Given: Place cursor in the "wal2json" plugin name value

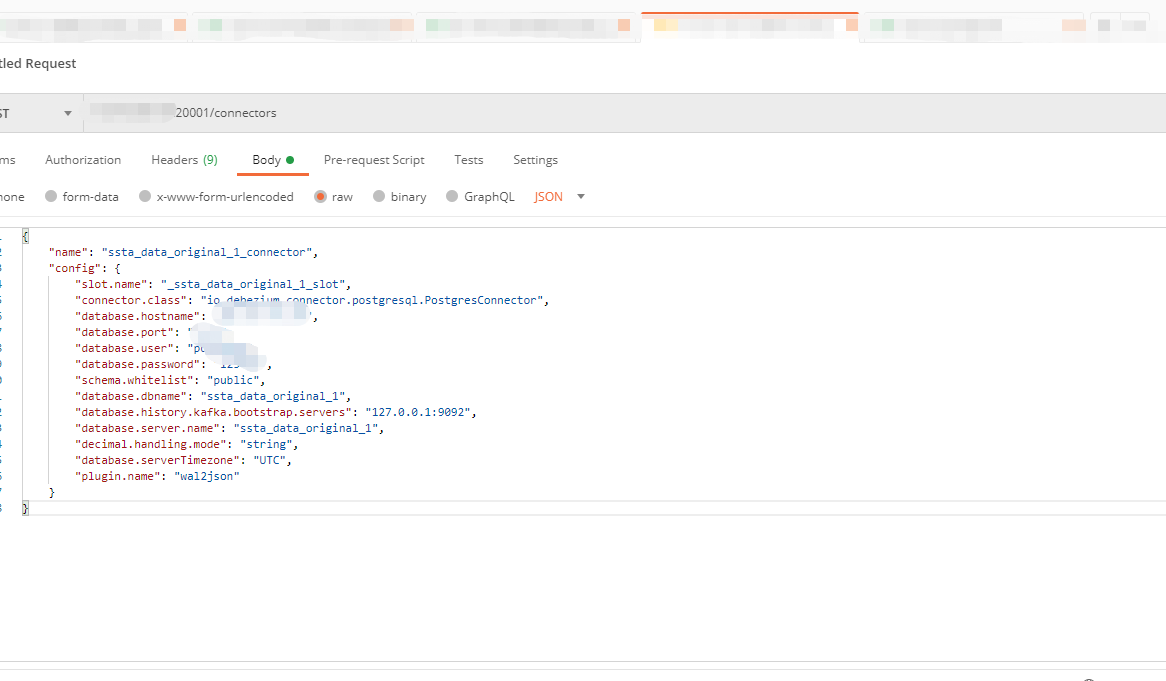Looking at the screenshot, I should click(x=207, y=476).
